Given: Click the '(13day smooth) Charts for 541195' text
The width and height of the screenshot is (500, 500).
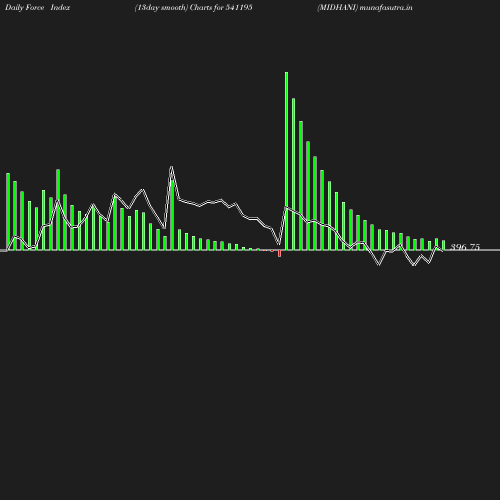Looking at the screenshot, I should point(193,8).
